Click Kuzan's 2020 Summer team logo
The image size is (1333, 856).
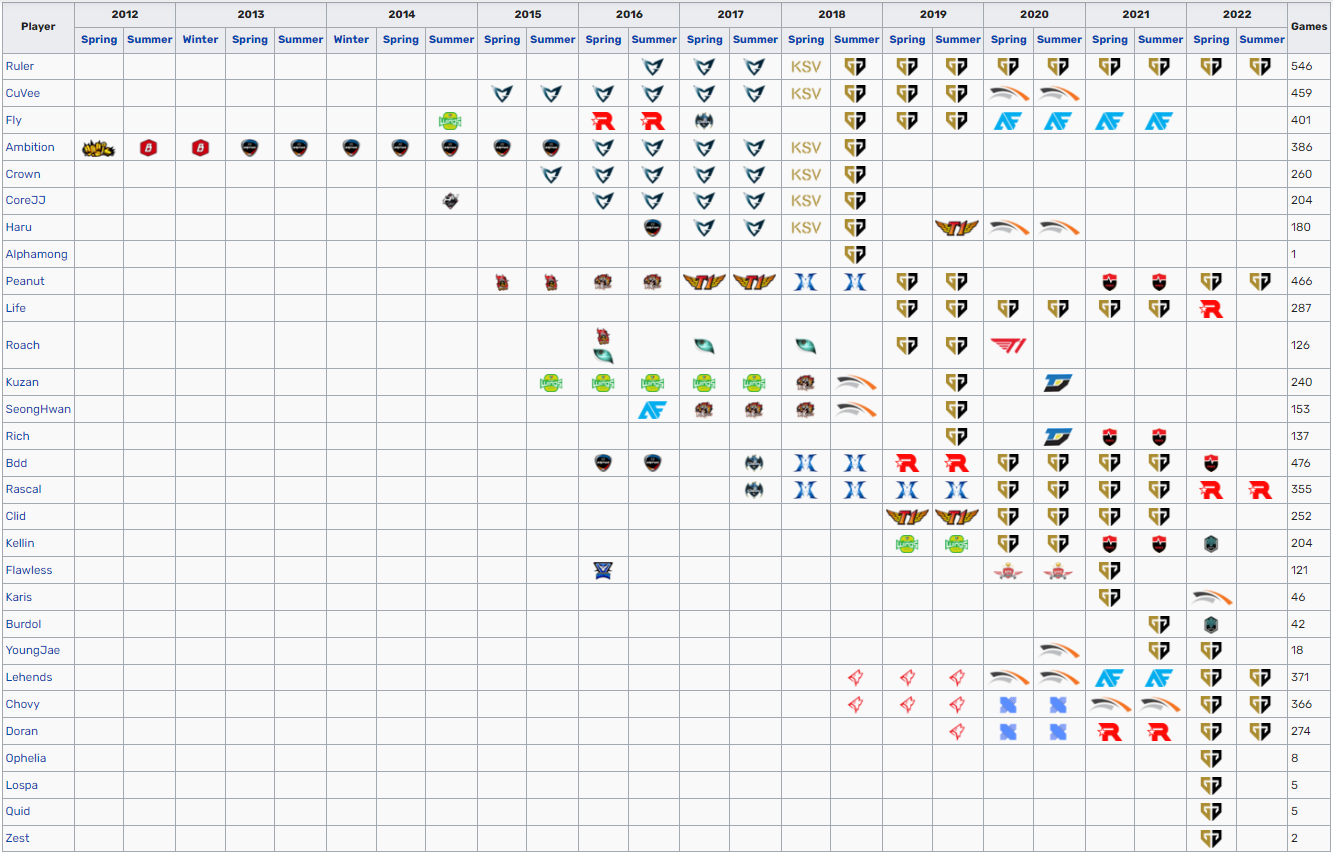(1059, 382)
